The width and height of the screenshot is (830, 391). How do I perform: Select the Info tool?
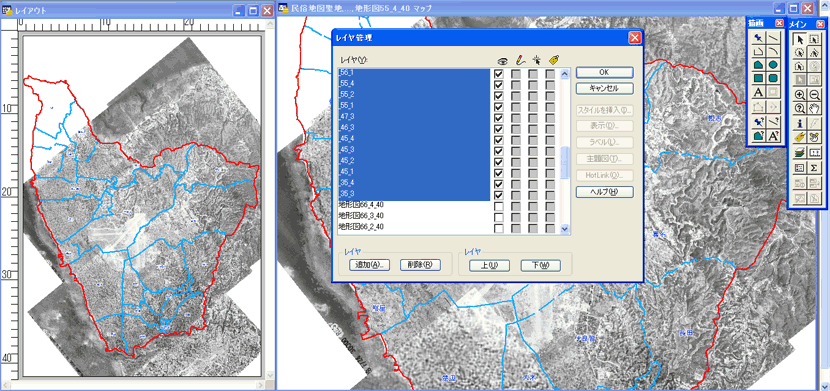click(800, 123)
